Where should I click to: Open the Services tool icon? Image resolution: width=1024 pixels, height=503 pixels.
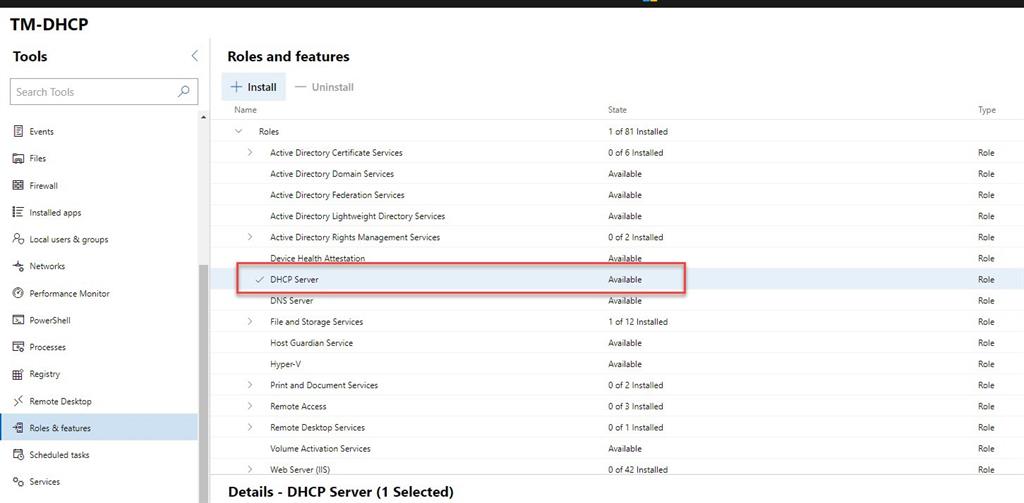[x=18, y=481]
